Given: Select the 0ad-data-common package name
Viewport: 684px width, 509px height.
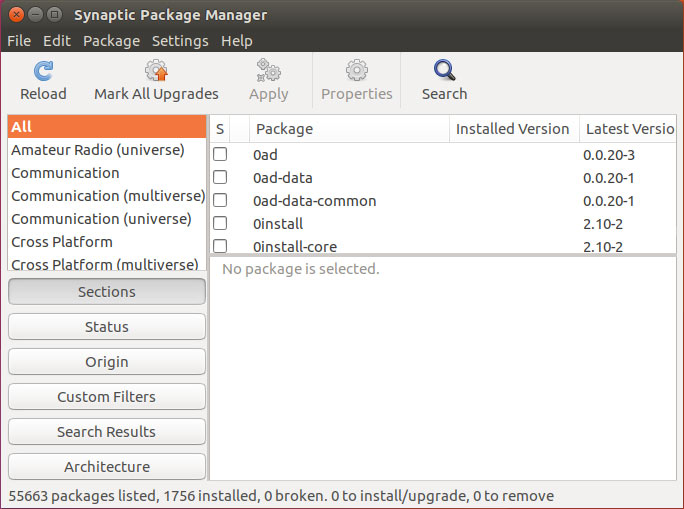Looking at the screenshot, I should 315,201.
